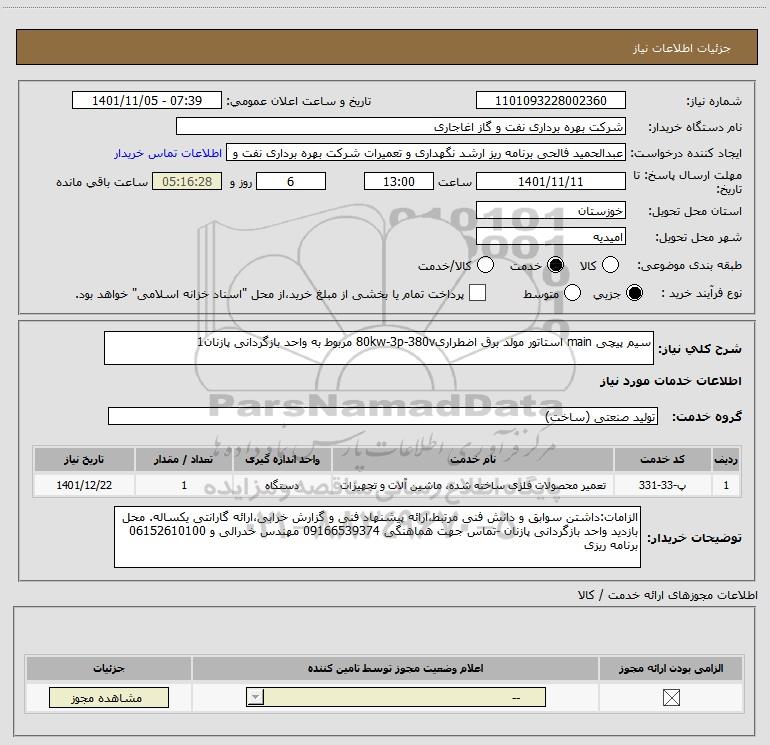Image resolution: width=770 pixels, height=745 pixels.
Task: Open the اطلاعات تماس خریدار link
Action: pos(168,153)
